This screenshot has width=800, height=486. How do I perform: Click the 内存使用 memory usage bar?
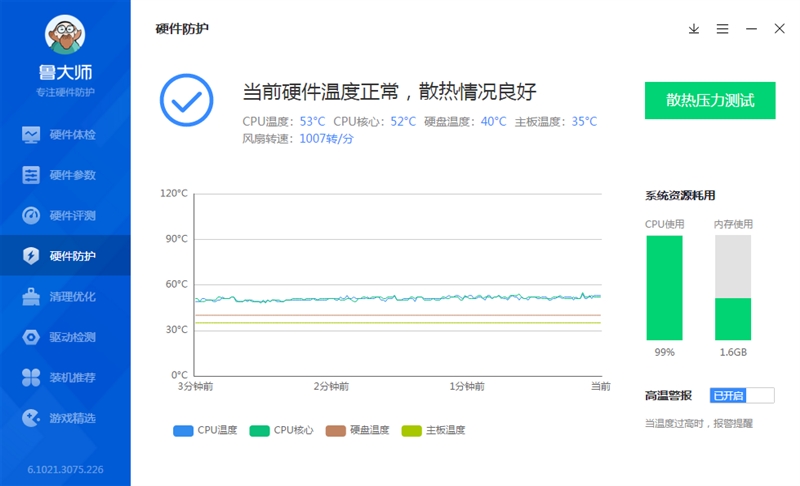tap(733, 288)
